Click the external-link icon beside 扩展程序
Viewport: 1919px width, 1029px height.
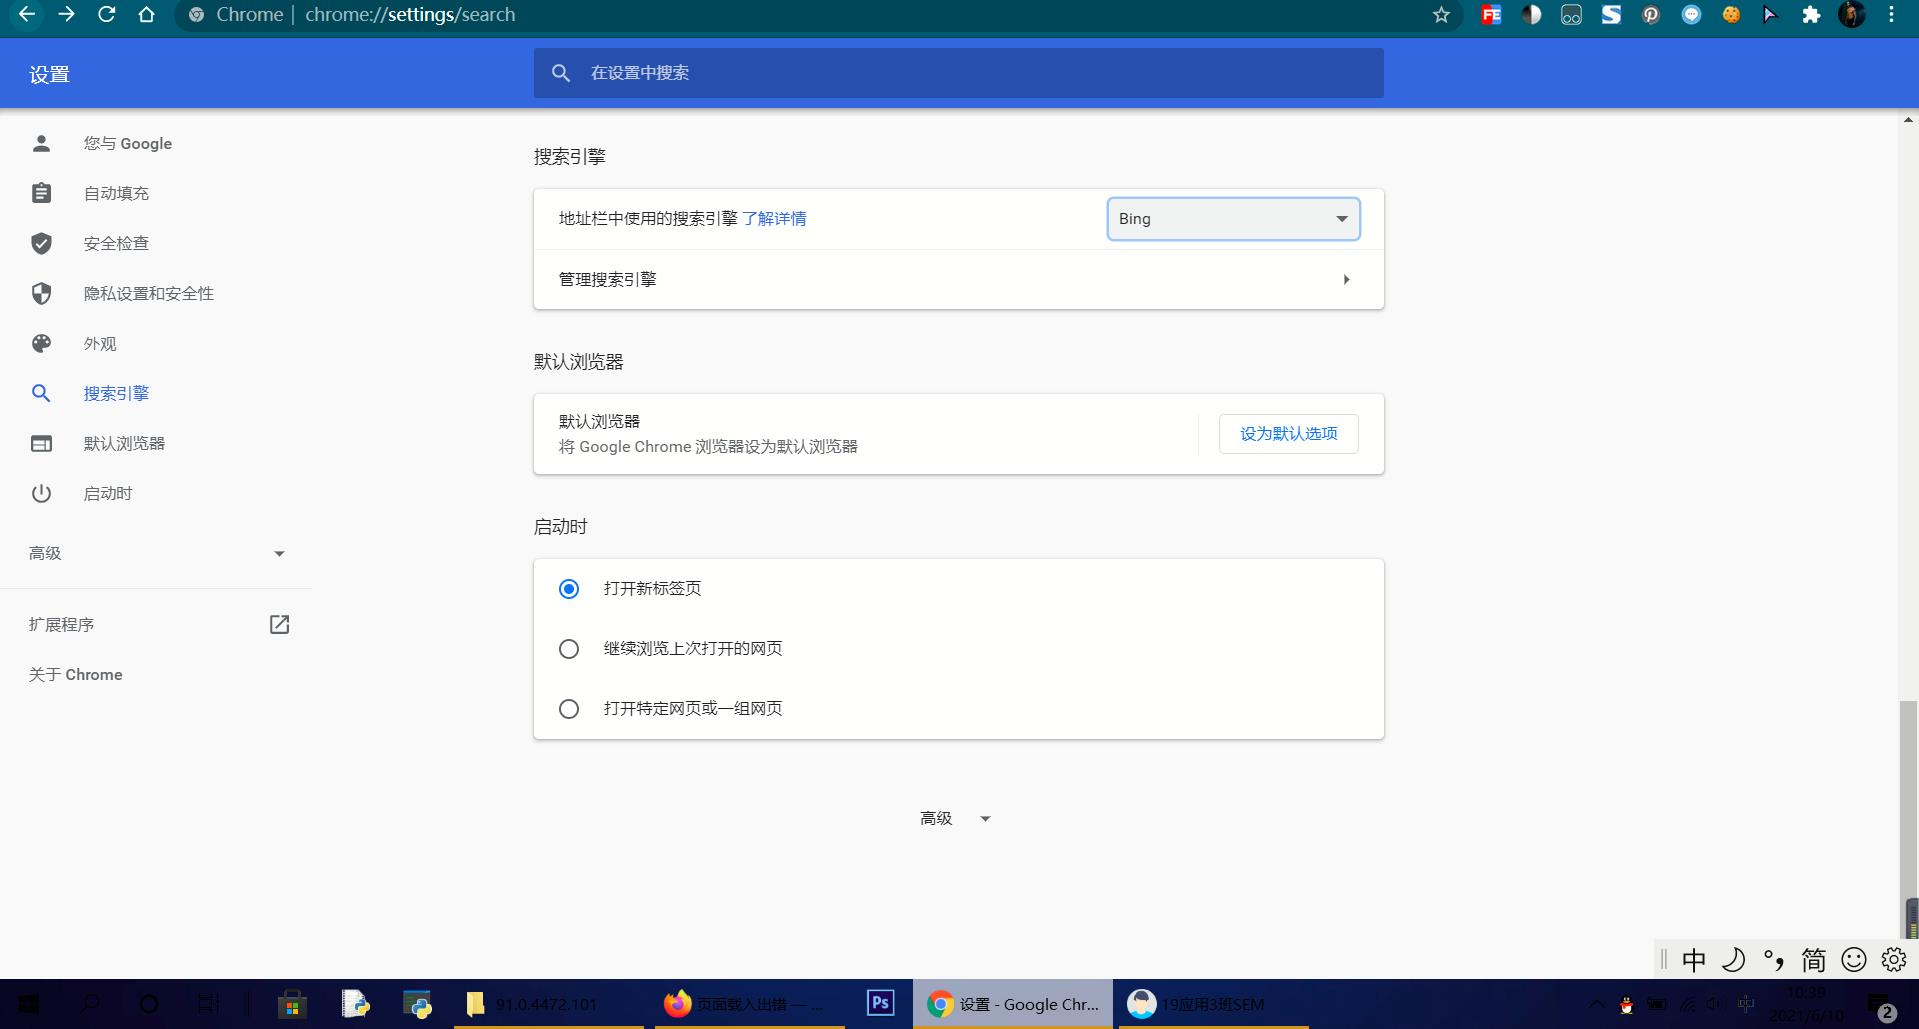(x=279, y=624)
